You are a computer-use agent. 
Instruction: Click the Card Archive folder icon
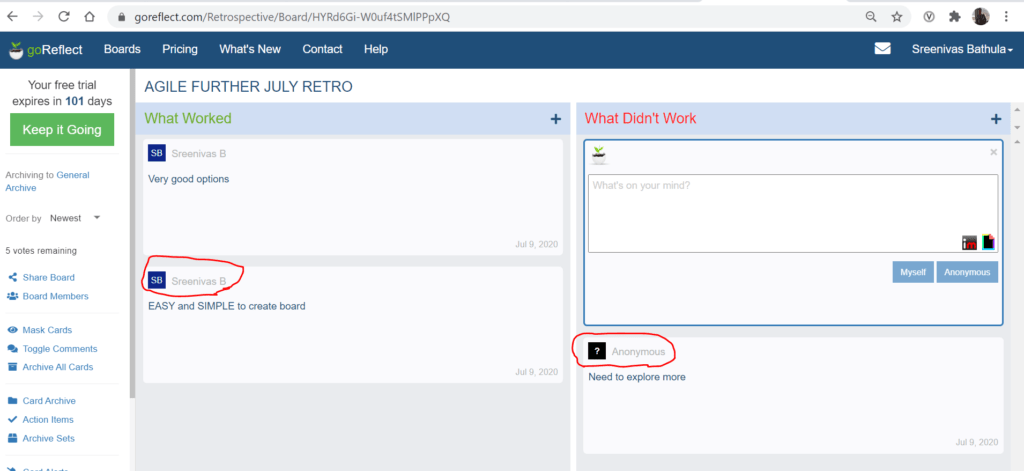coord(12,401)
